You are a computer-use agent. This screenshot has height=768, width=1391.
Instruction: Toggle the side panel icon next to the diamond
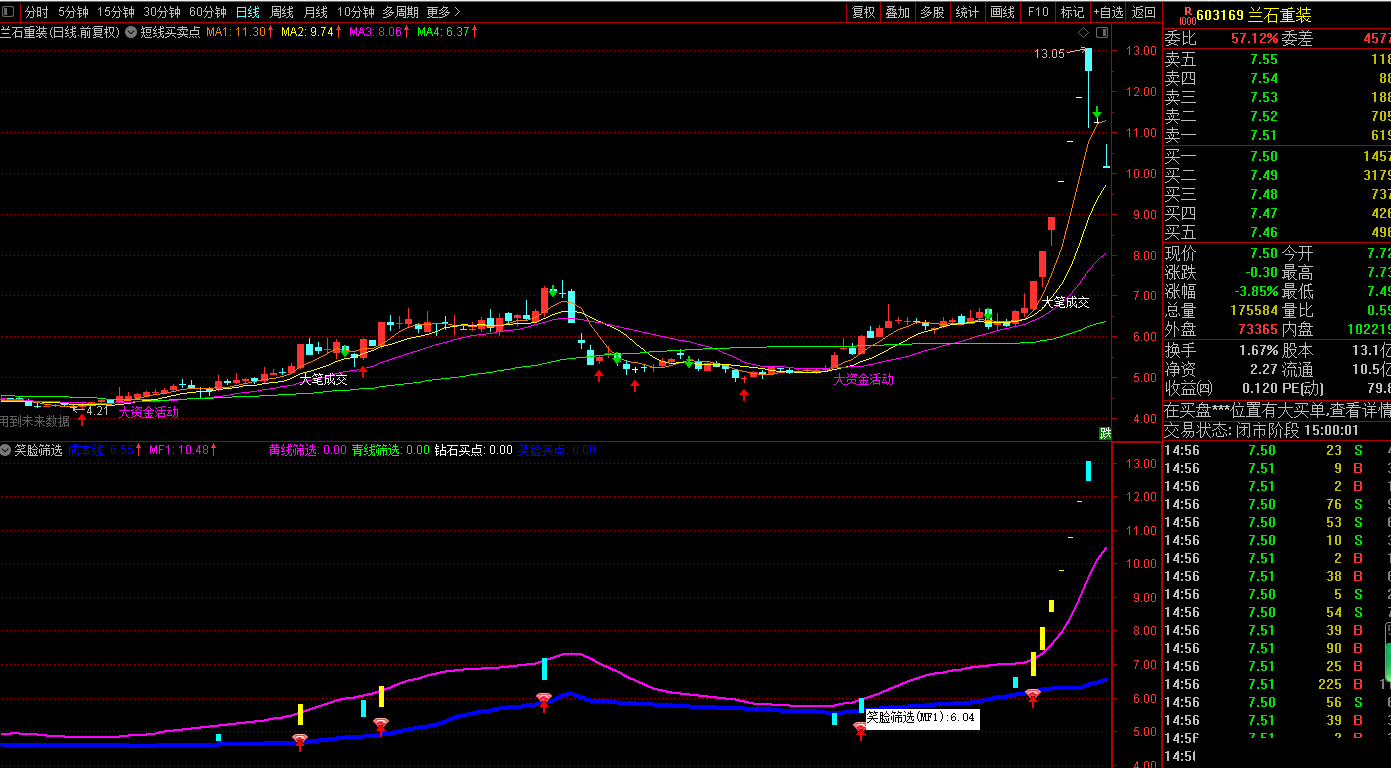point(1102,32)
